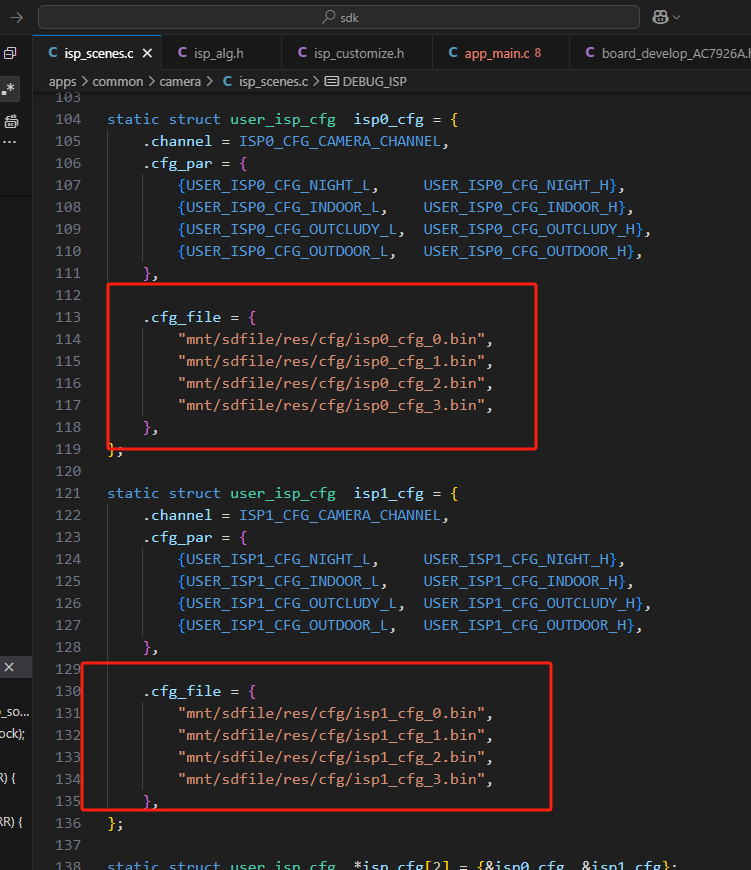Switch to the isp_customize.h tab
The width and height of the screenshot is (751, 870).
[x=359, y=53]
